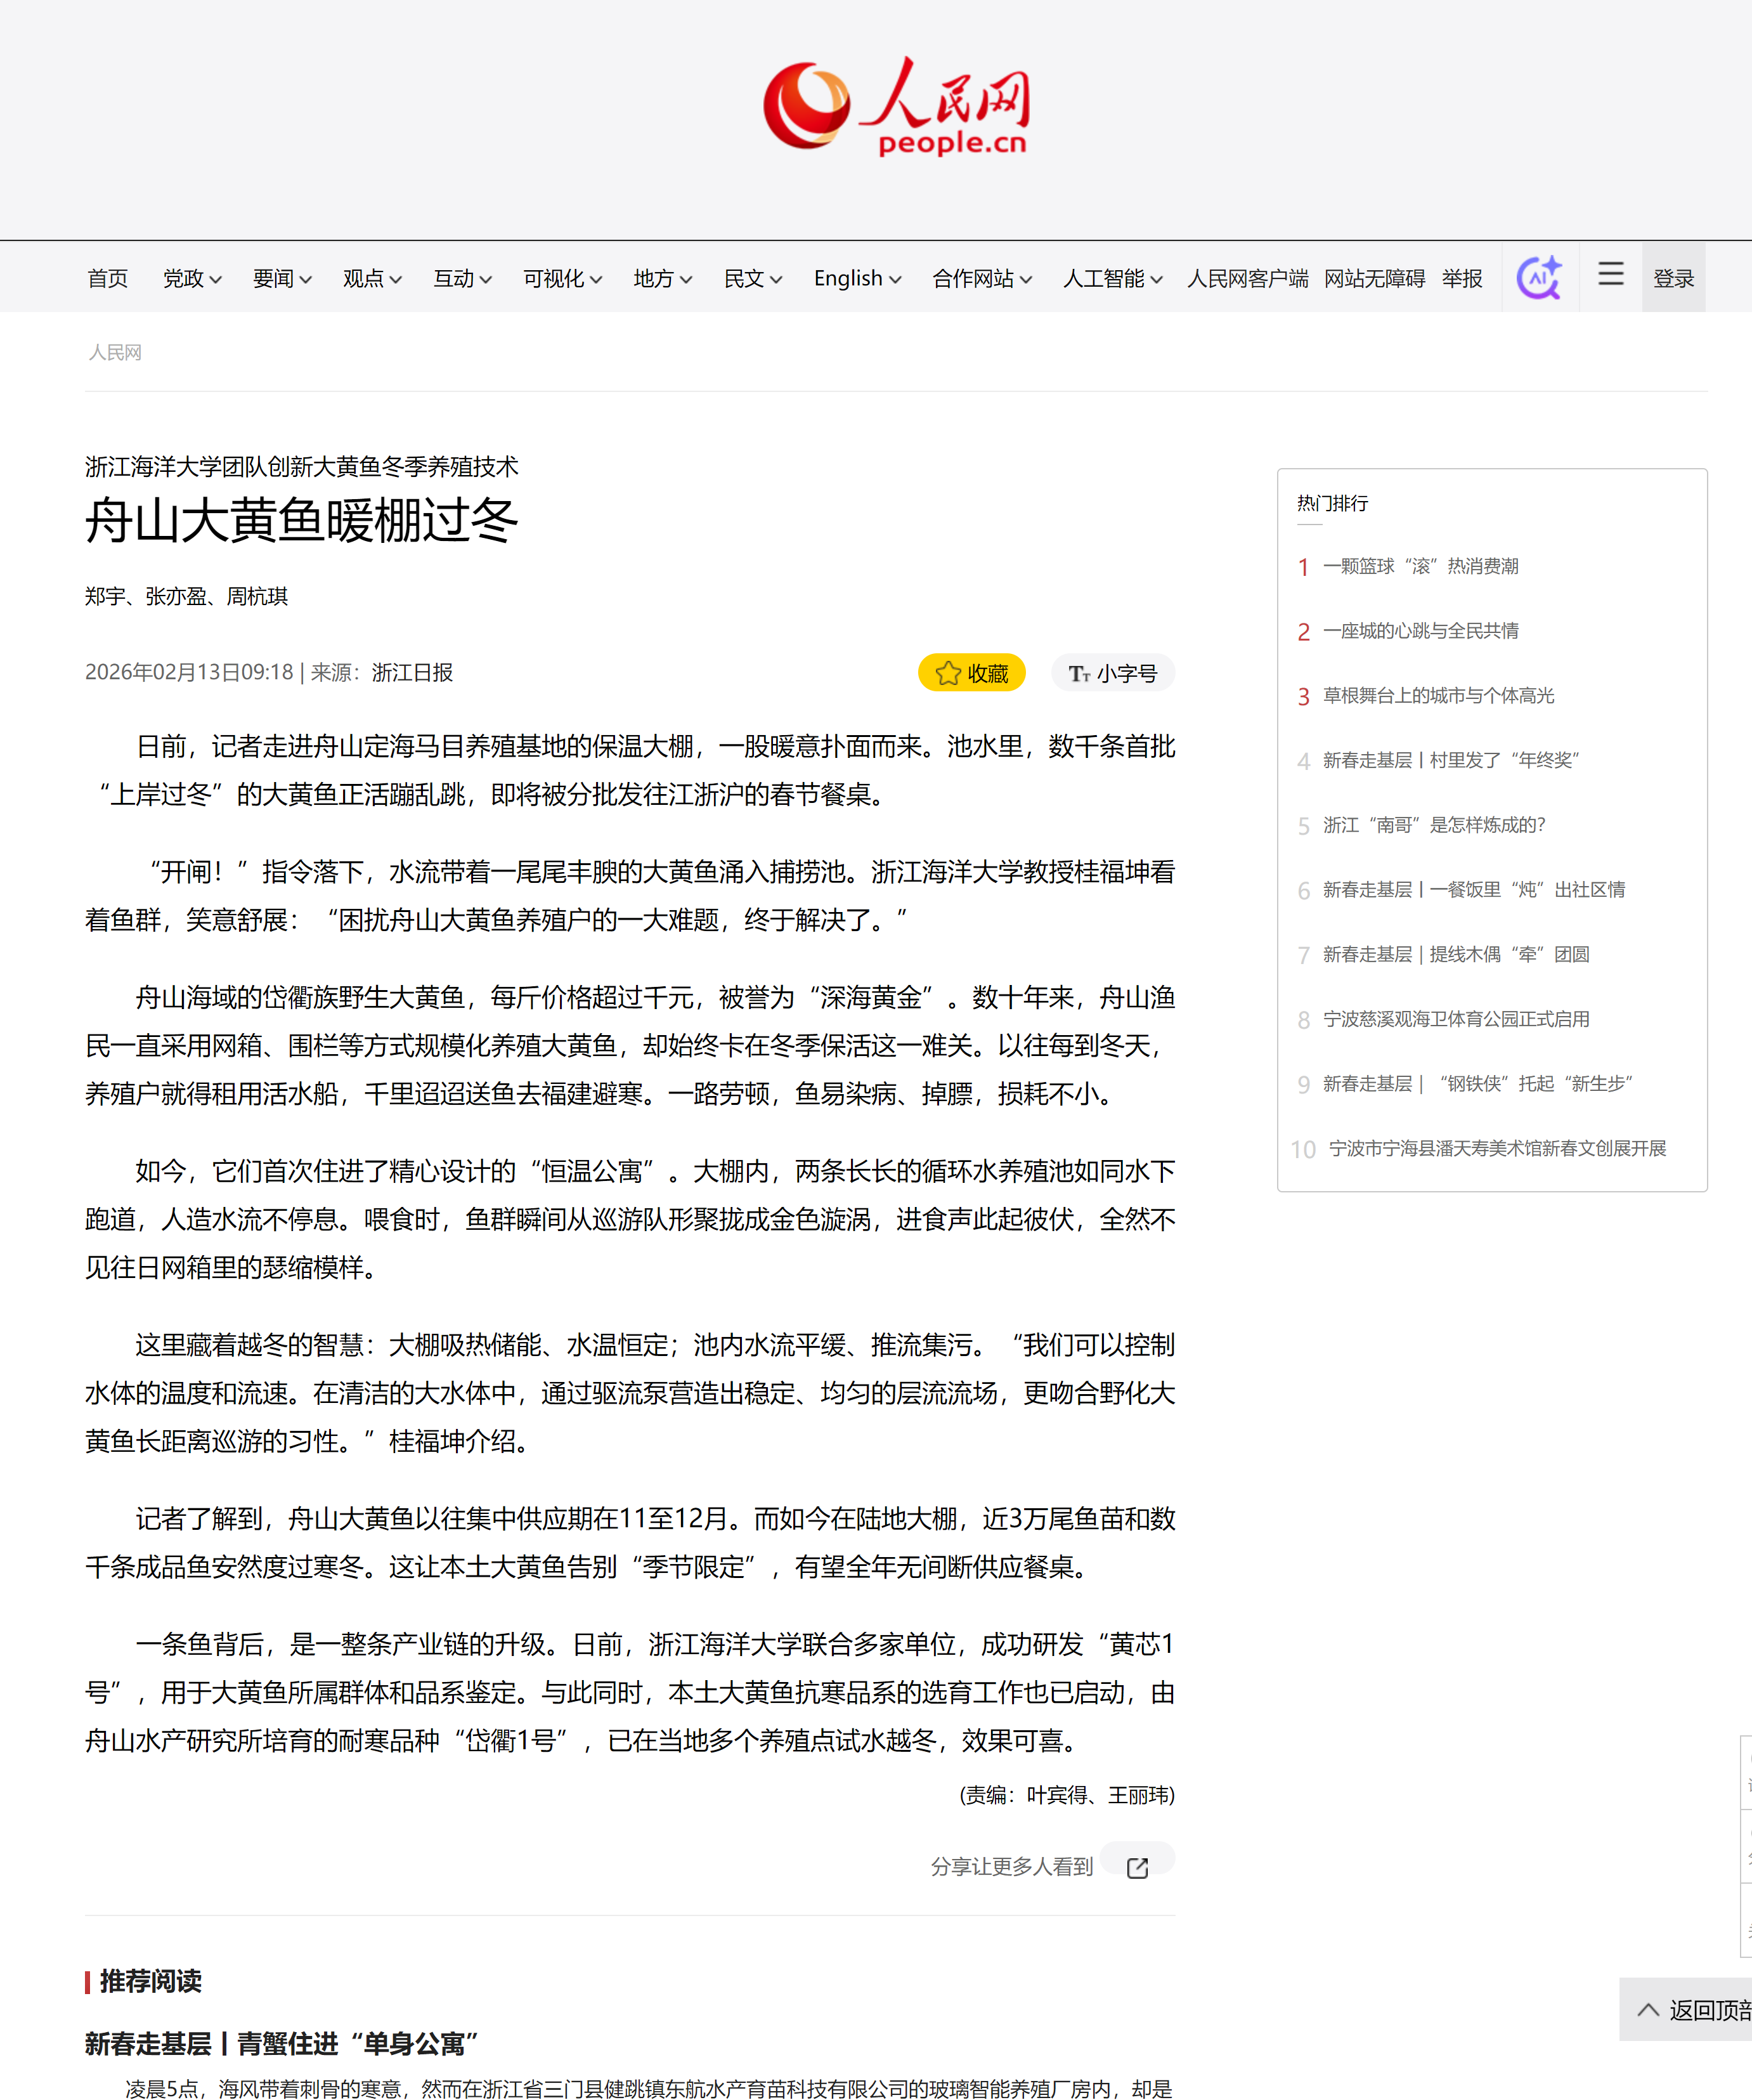Click the 推荐阅读 section heading
1752x2100 pixels.
[150, 1981]
